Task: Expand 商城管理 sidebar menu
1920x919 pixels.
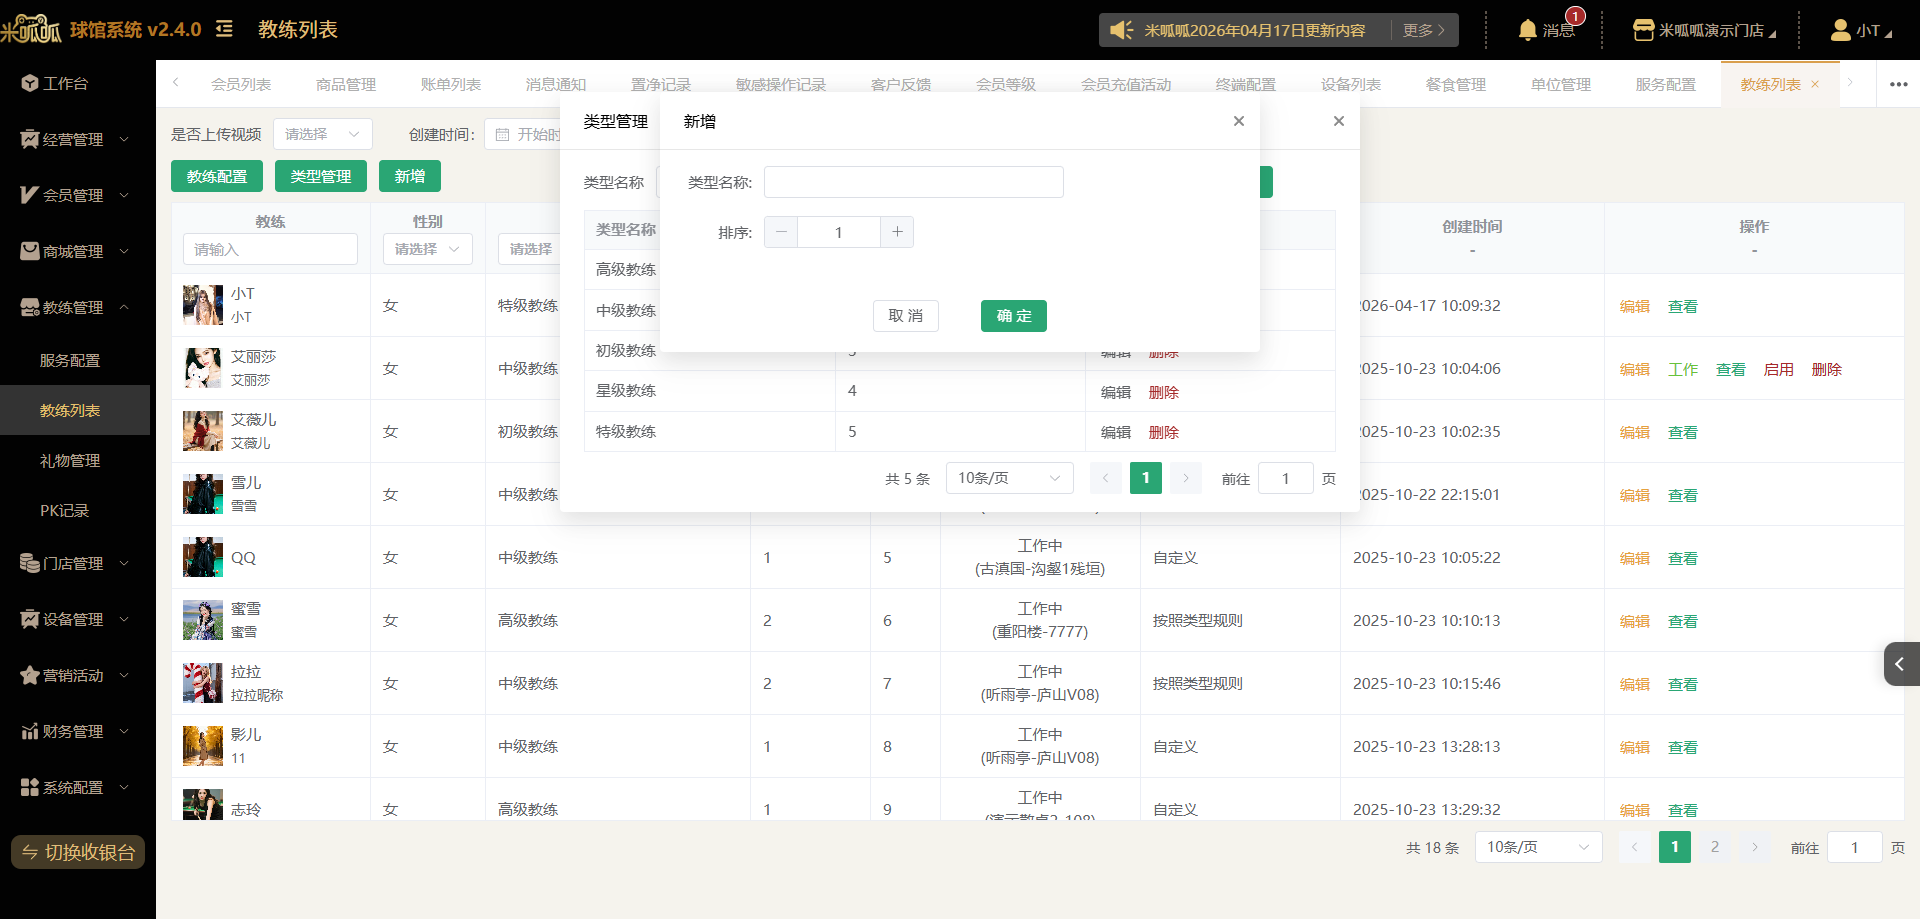Action: tap(75, 251)
